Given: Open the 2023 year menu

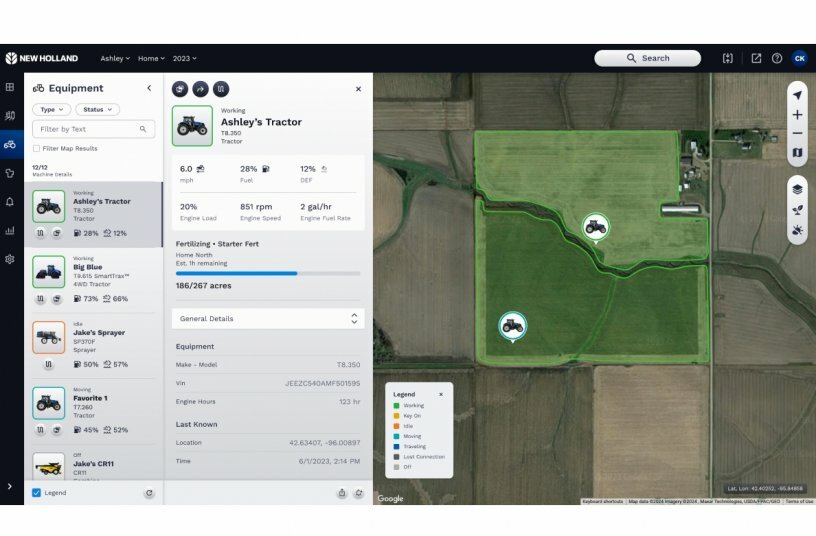Looking at the screenshot, I should 184,58.
